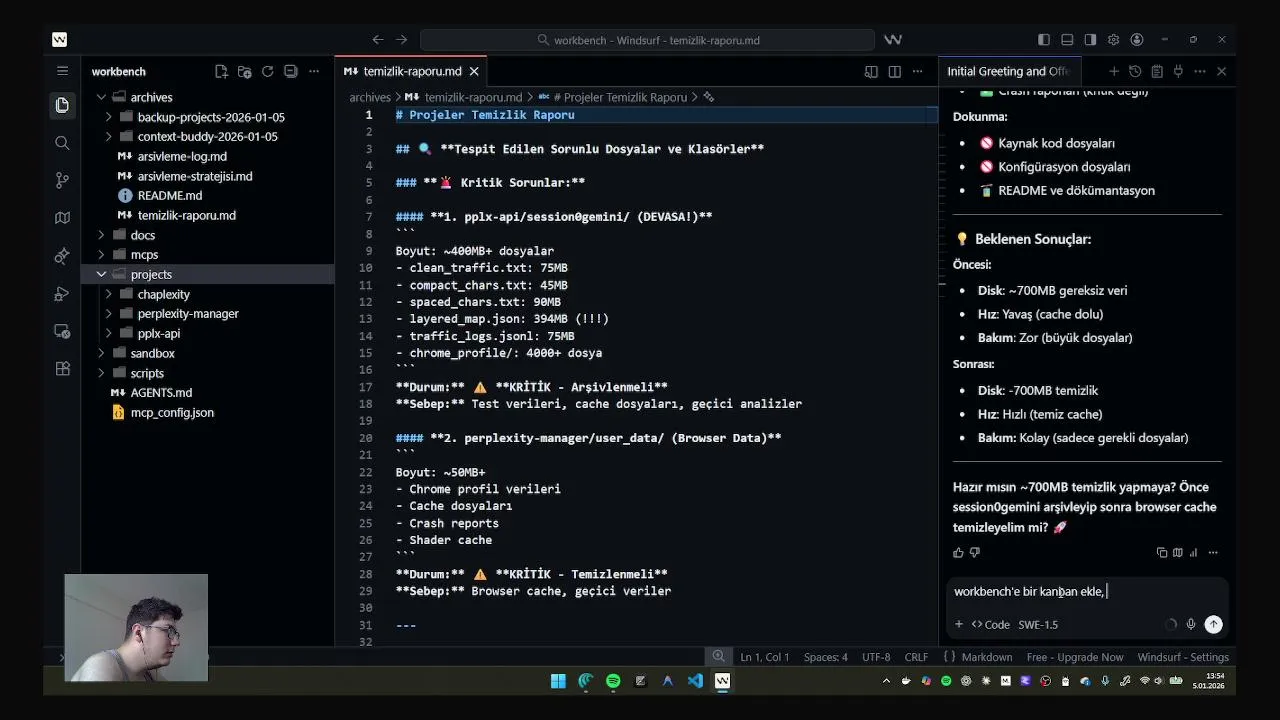Open markdown preview to the side
Screen dimensions: 1280x720
(x=871, y=71)
